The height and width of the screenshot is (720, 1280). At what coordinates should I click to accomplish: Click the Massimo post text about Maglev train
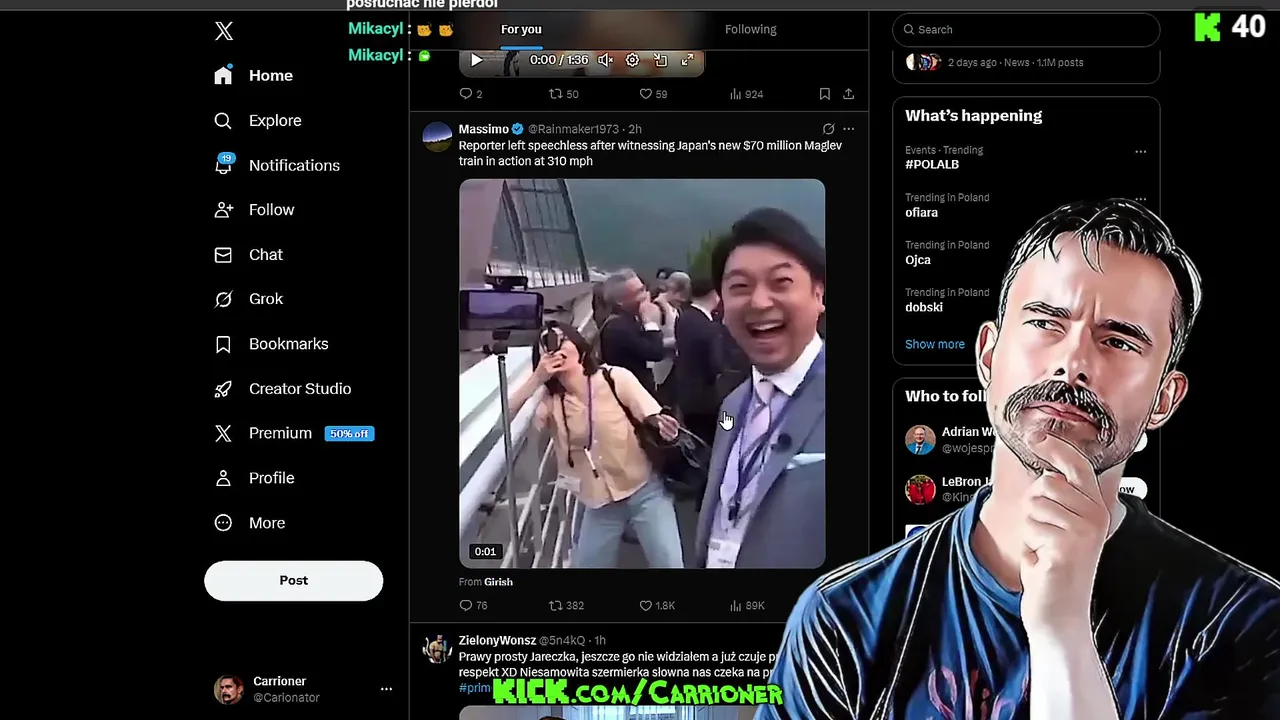tap(650, 154)
